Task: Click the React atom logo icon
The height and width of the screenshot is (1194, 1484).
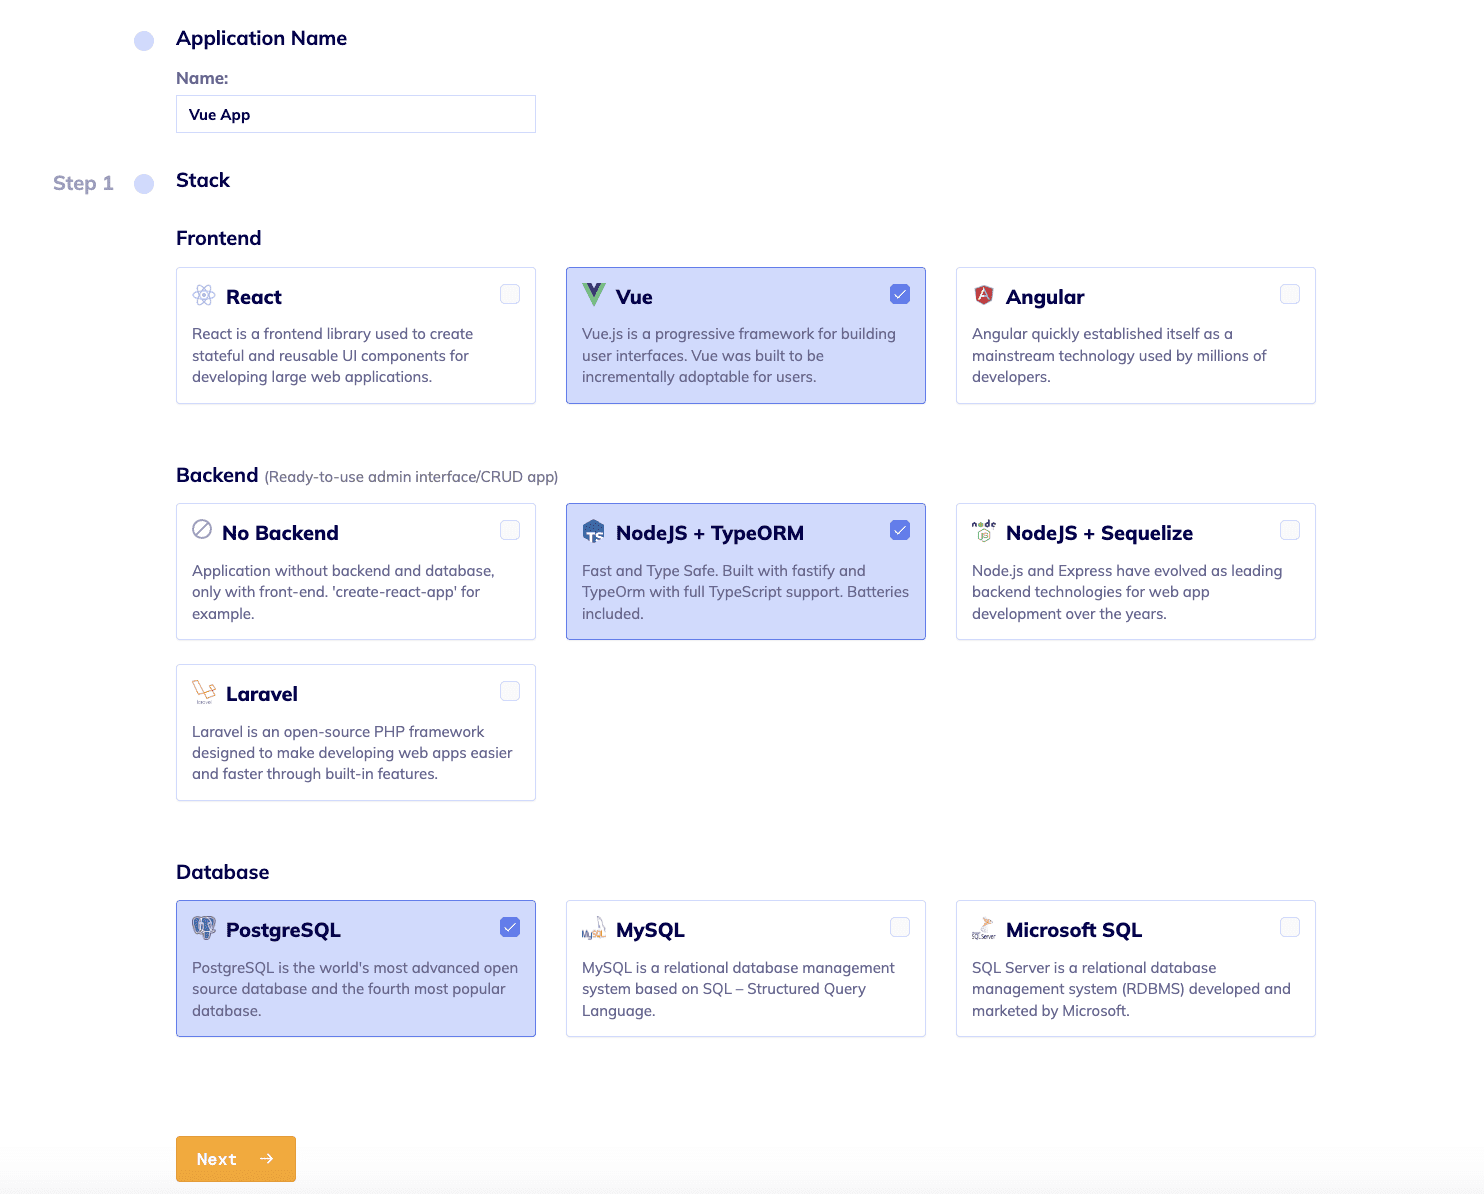Action: click(204, 295)
